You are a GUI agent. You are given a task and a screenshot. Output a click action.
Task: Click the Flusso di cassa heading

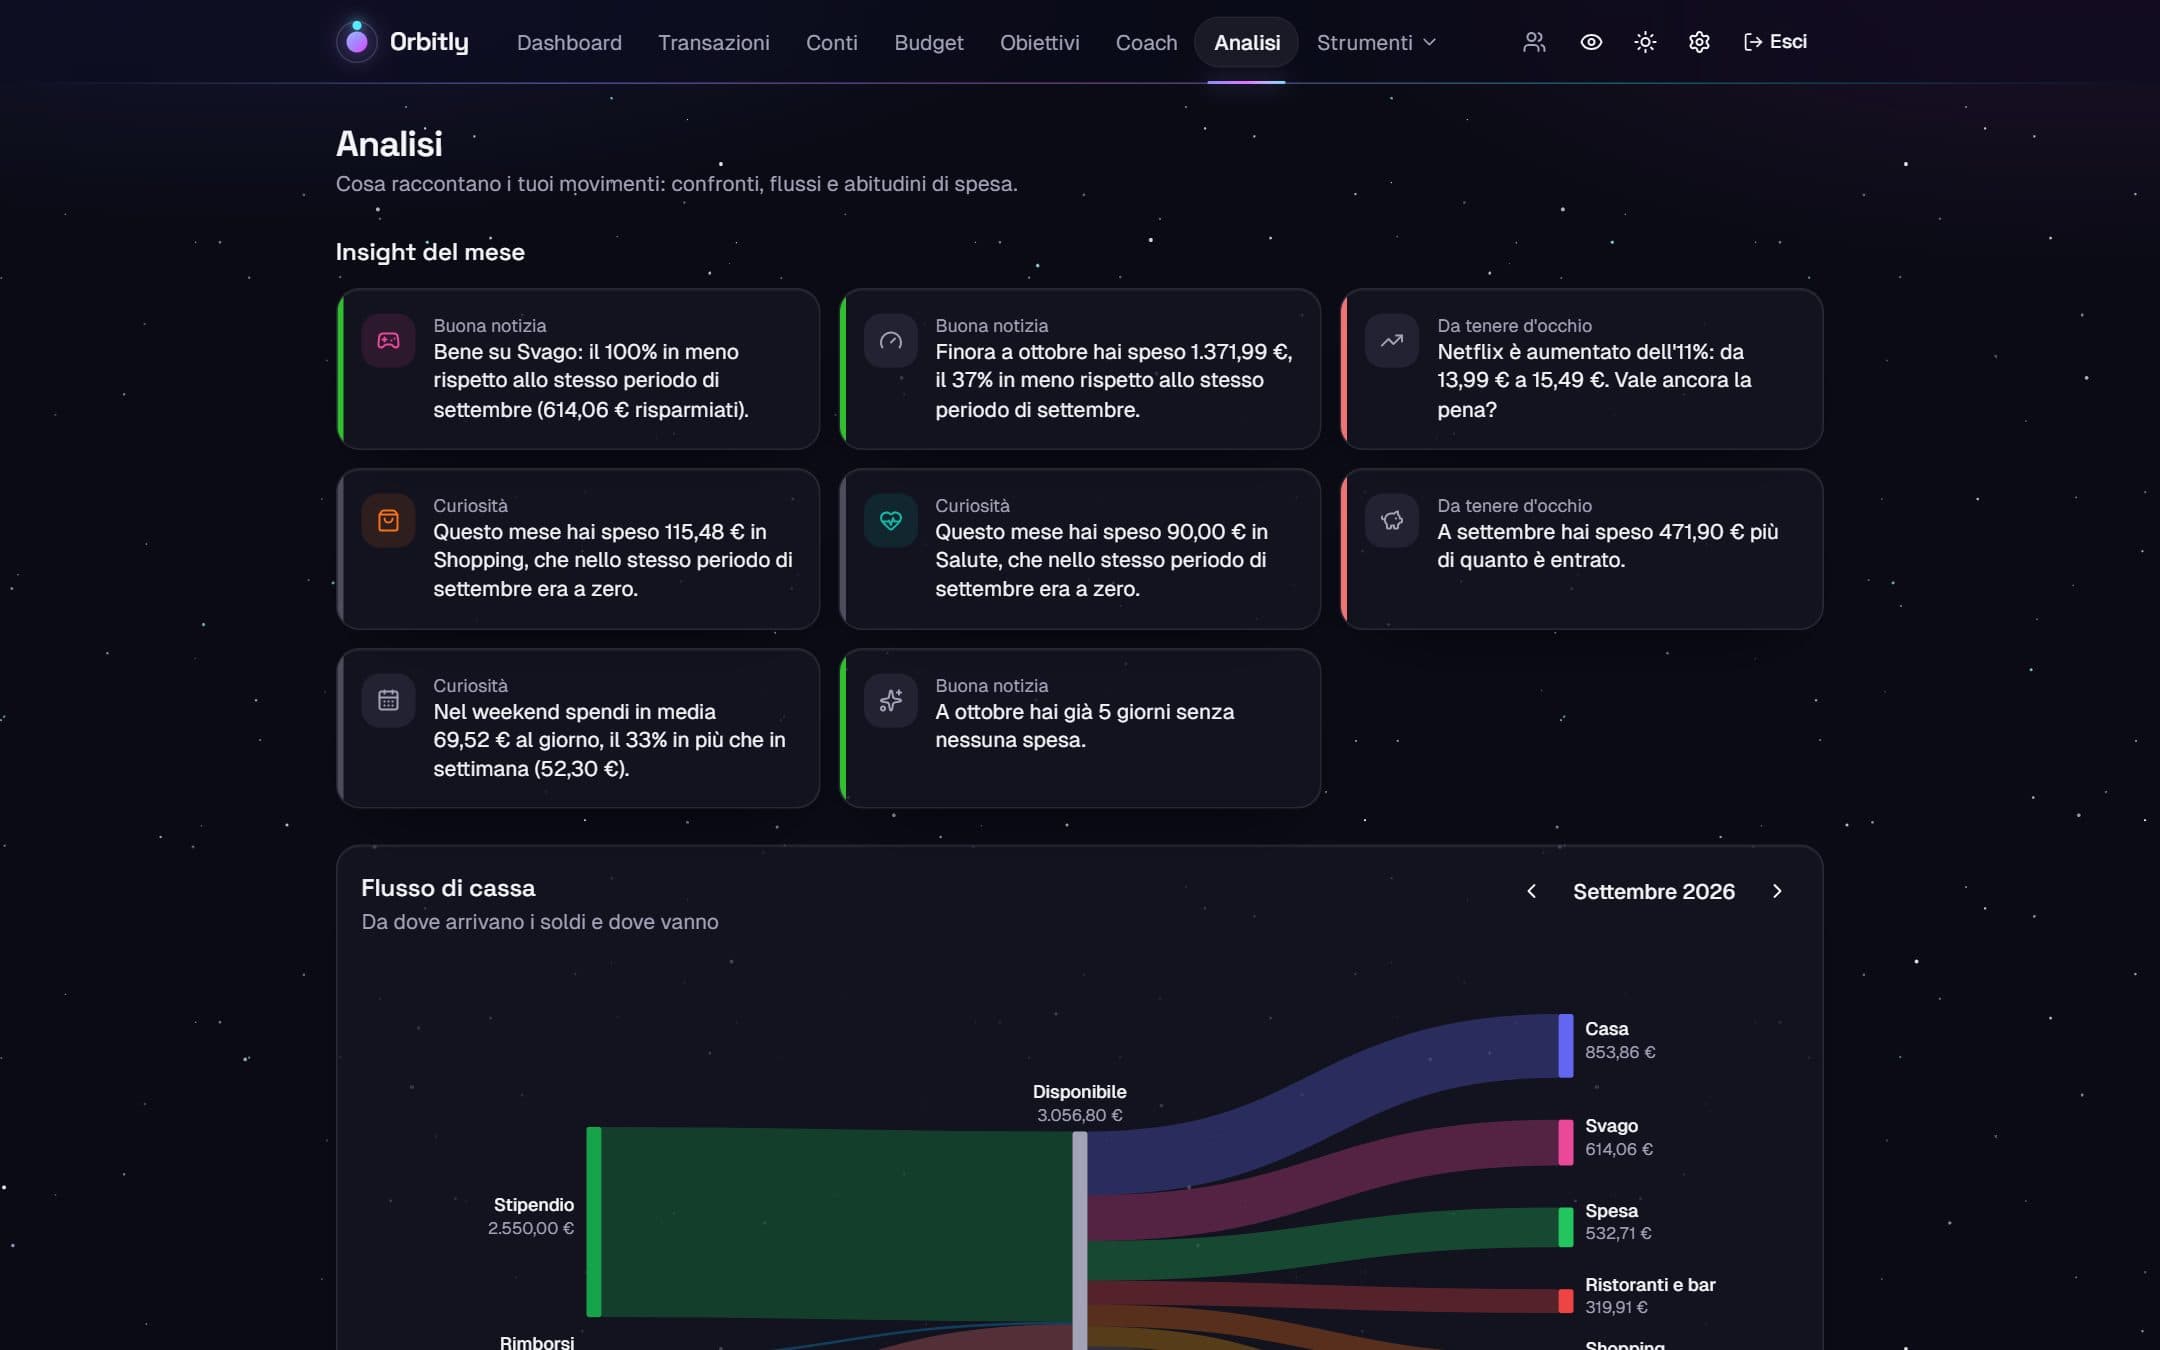click(448, 888)
